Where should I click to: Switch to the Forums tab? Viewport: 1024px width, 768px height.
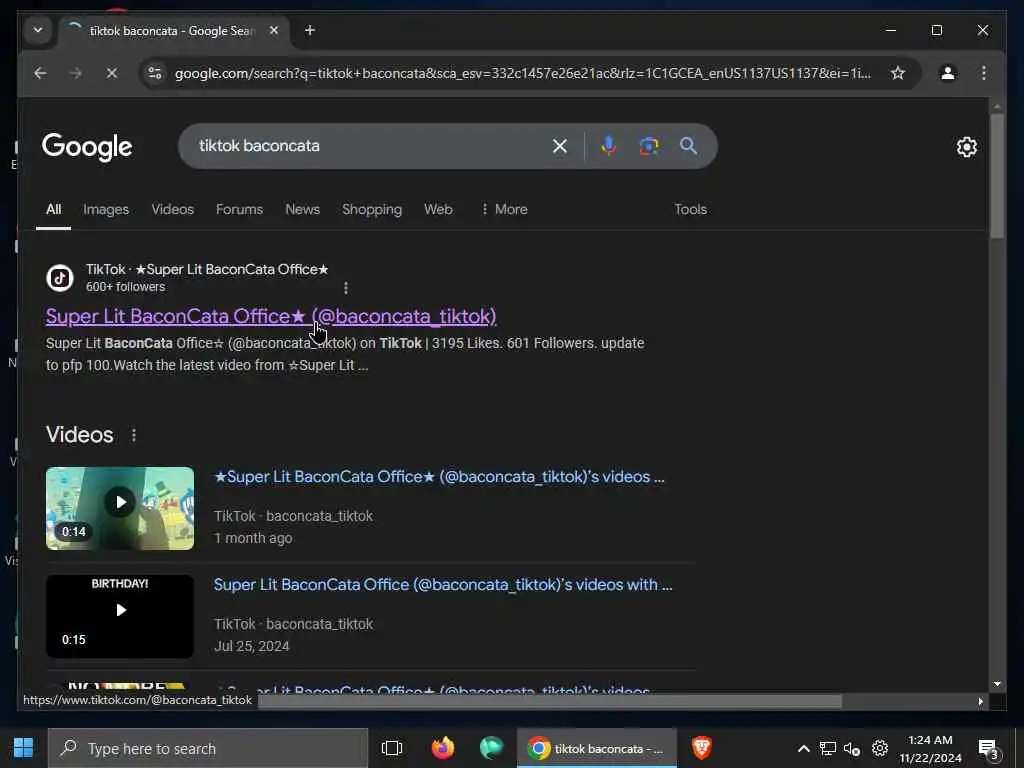[239, 209]
